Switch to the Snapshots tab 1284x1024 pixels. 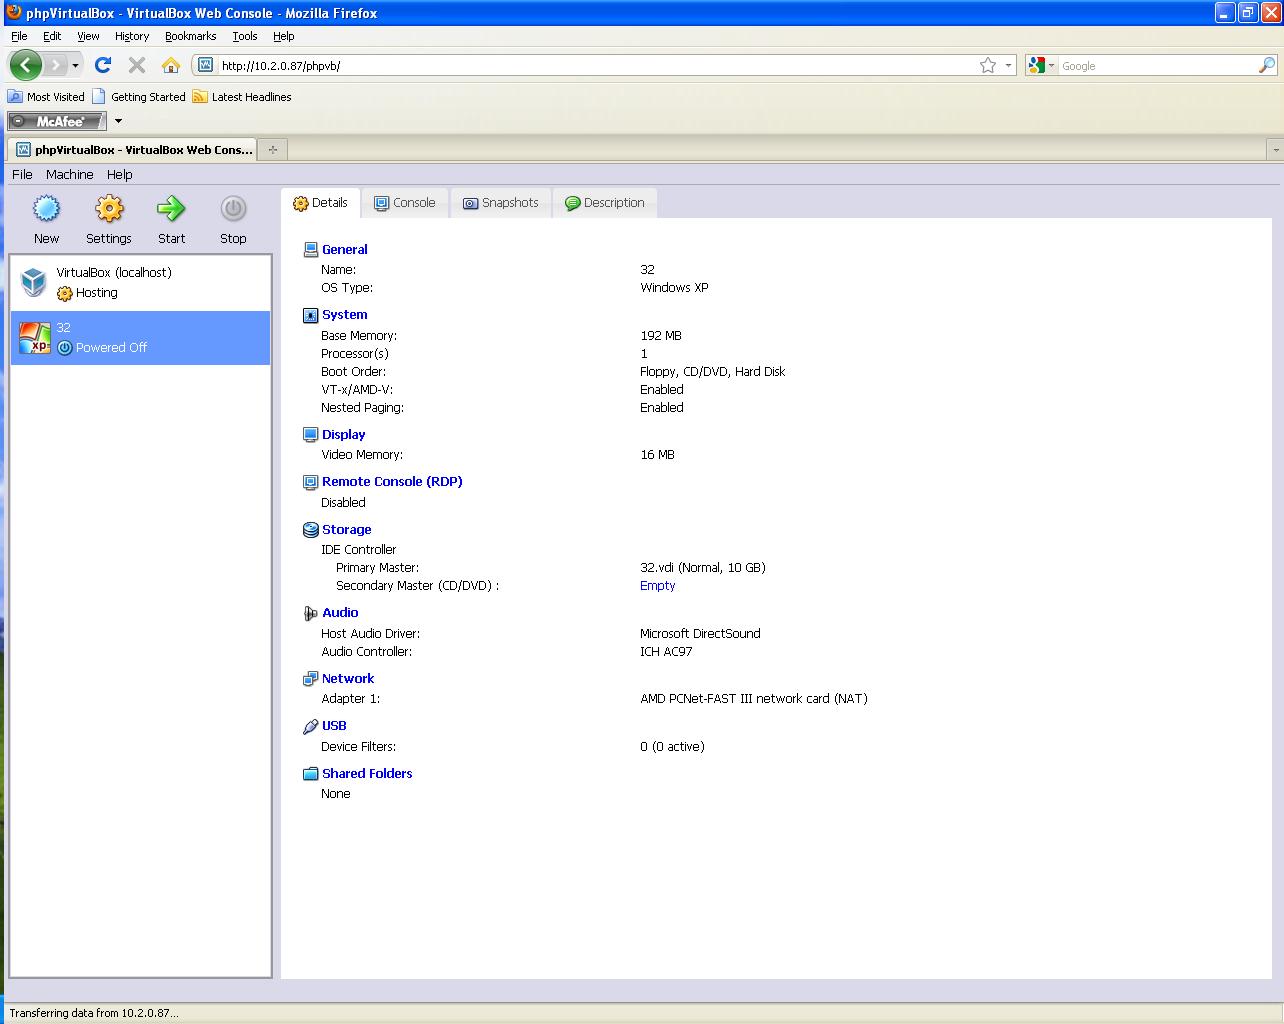point(501,203)
